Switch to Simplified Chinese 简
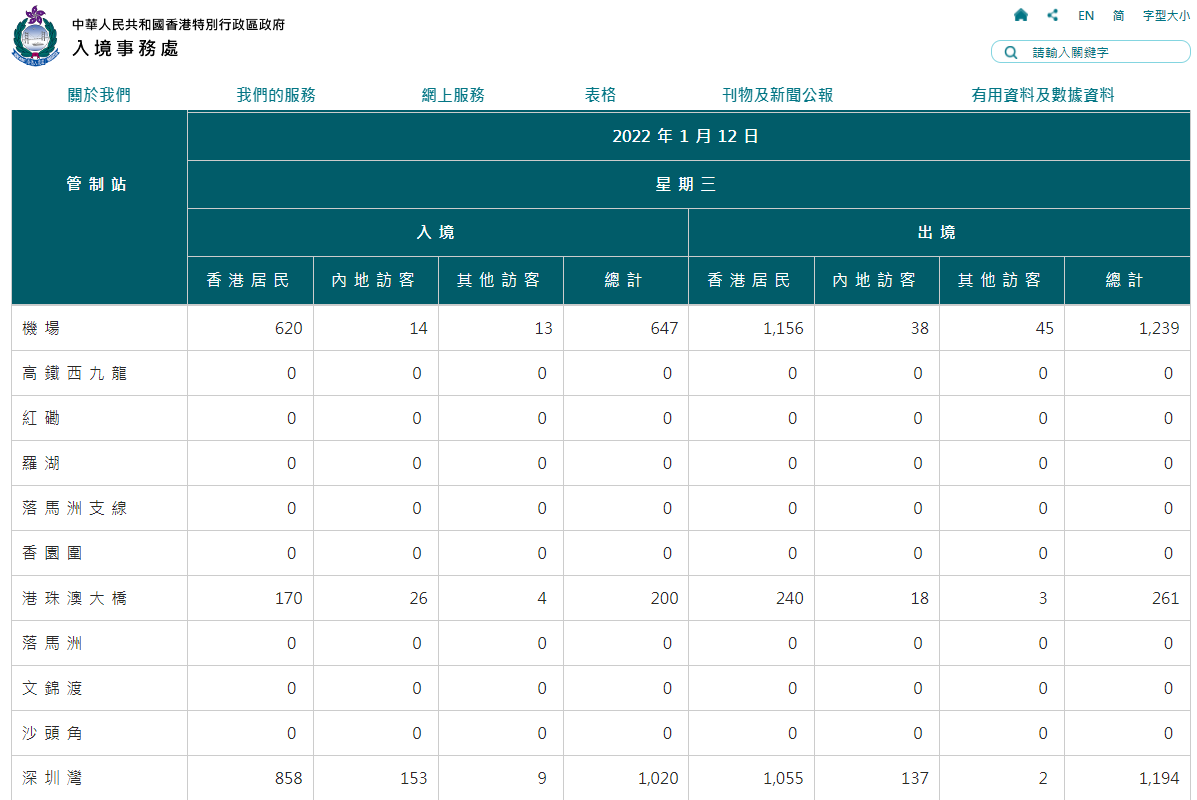 tap(1118, 16)
